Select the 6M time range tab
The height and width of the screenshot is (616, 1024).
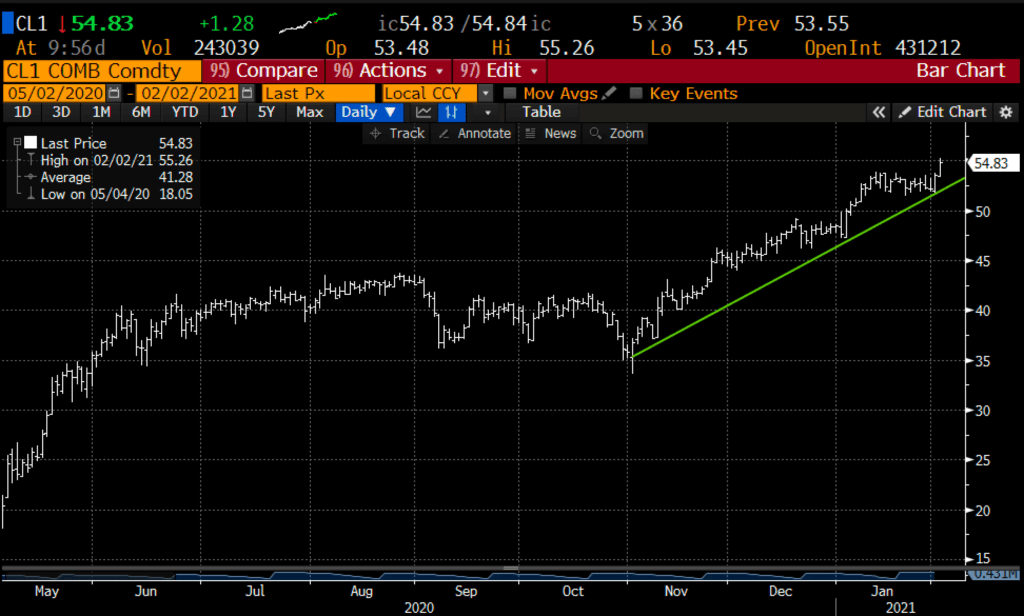click(141, 112)
